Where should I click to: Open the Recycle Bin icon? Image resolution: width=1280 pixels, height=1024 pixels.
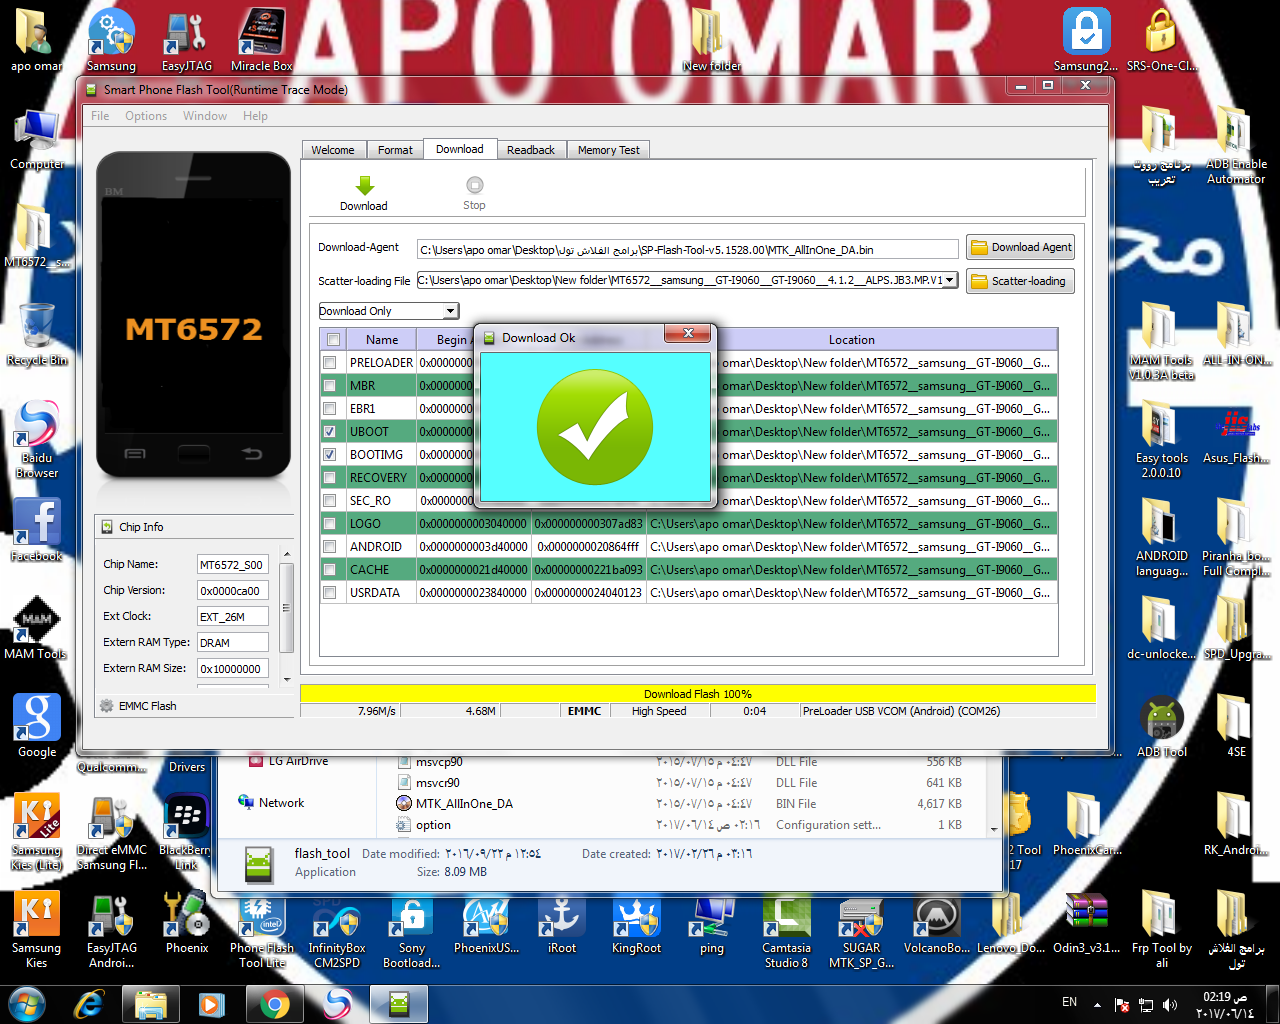click(x=37, y=334)
